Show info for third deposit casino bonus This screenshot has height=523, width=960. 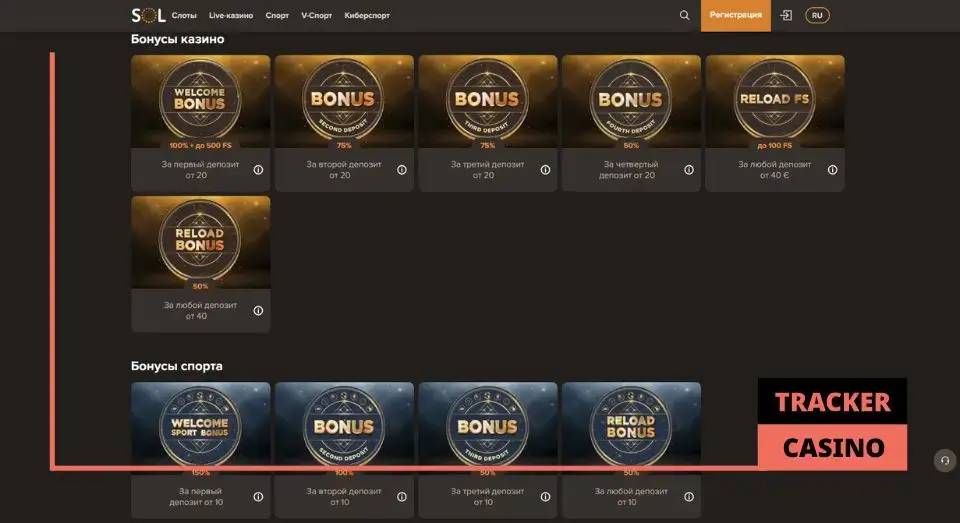pos(546,170)
